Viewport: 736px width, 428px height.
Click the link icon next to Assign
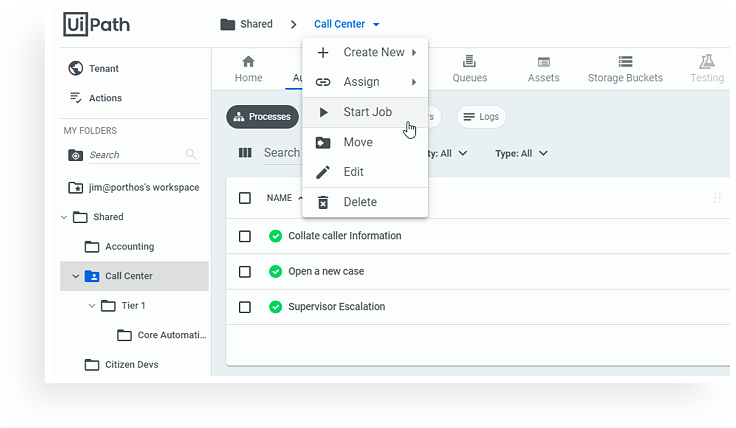323,82
